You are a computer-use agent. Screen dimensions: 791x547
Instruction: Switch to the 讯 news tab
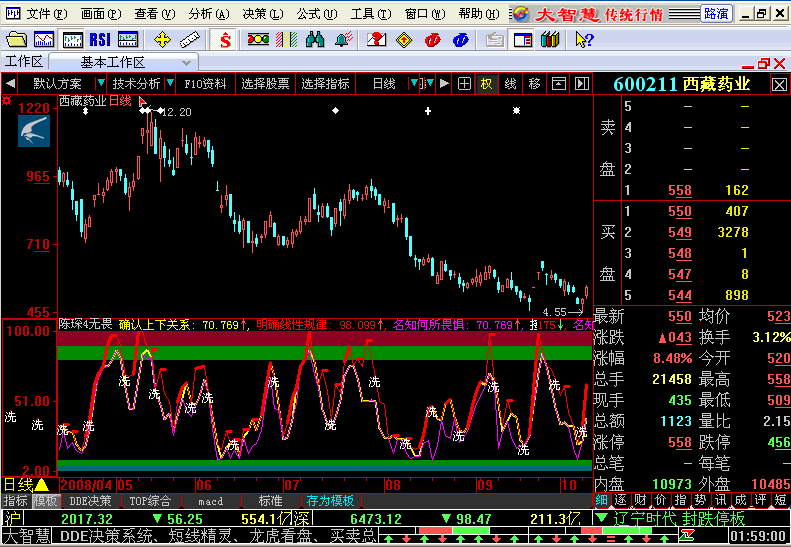[x=720, y=500]
